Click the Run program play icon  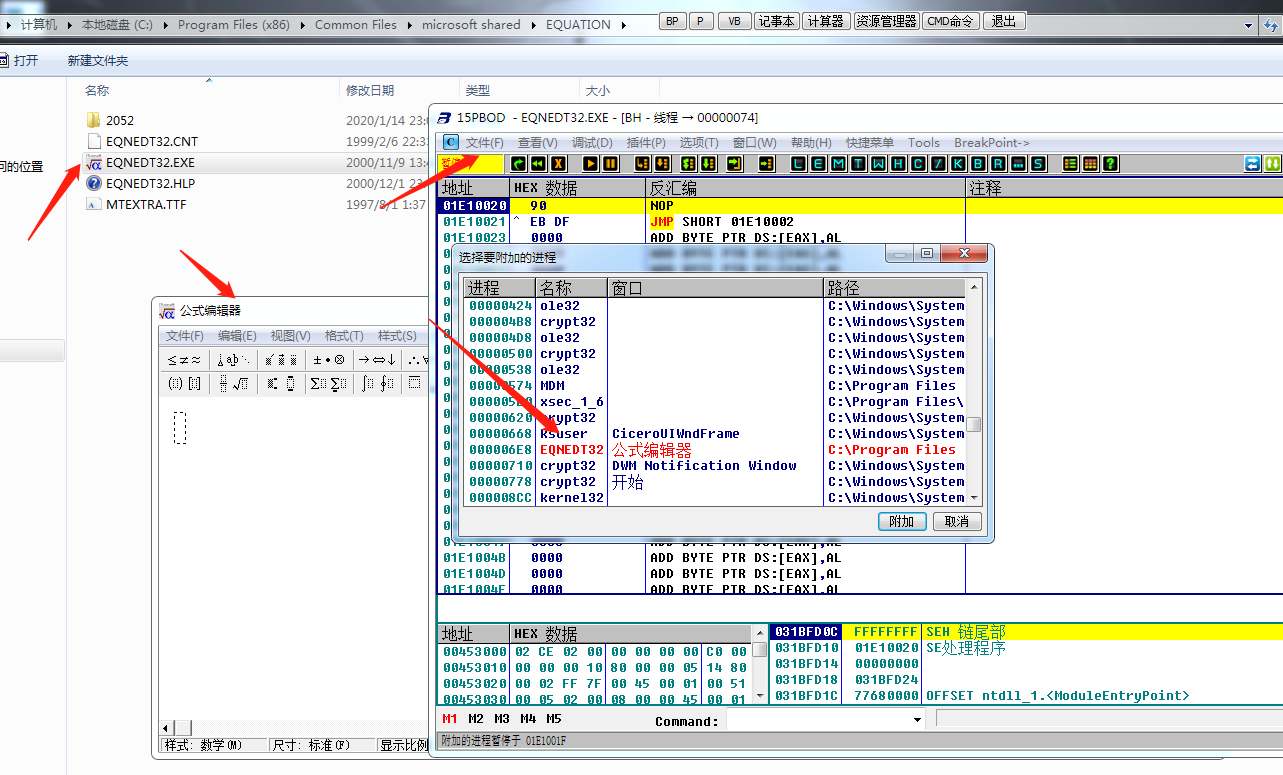pos(590,163)
